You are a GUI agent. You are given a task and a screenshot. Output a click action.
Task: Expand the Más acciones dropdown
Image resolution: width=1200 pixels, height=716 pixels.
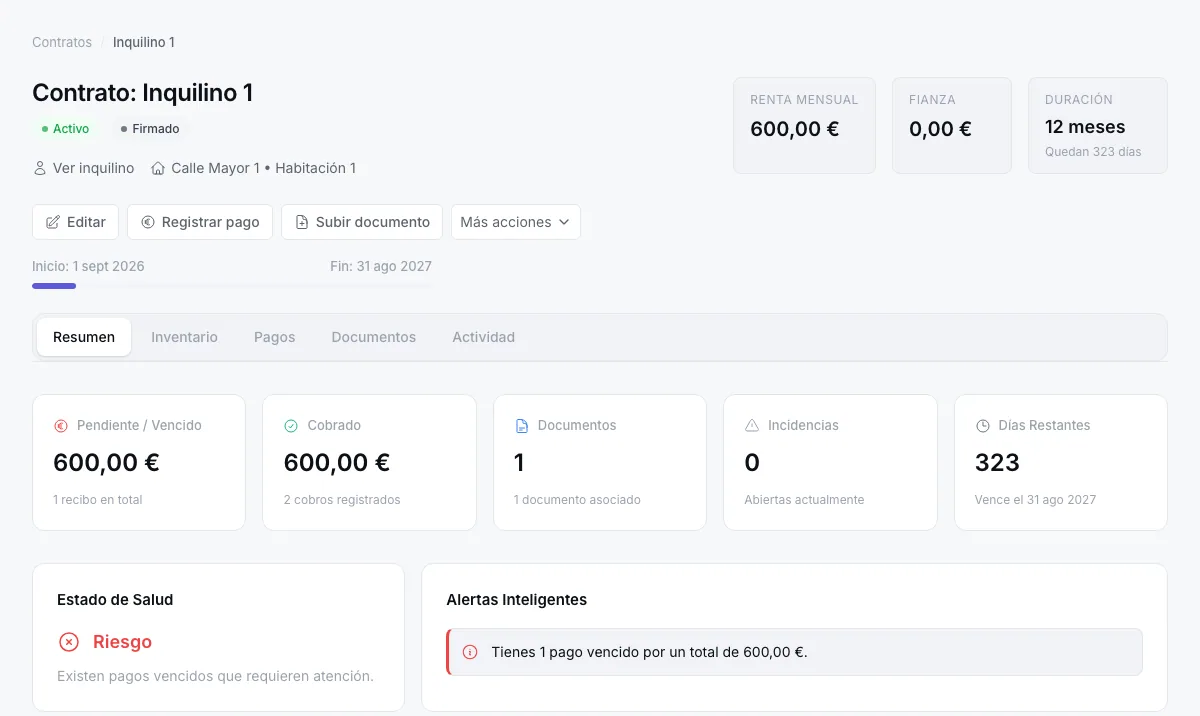pyautogui.click(x=515, y=222)
